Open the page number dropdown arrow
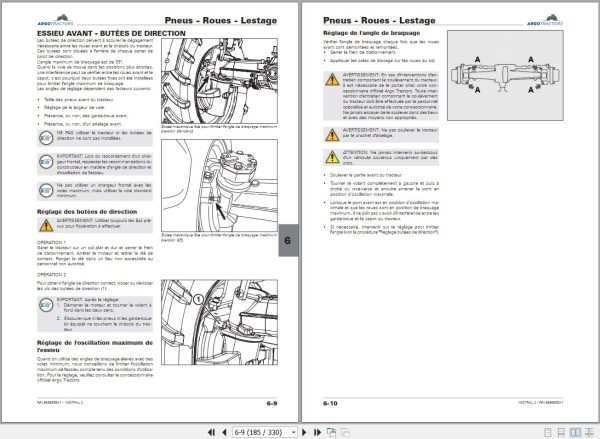Image resolution: width=600 pixels, height=439 pixels. tap(293, 432)
